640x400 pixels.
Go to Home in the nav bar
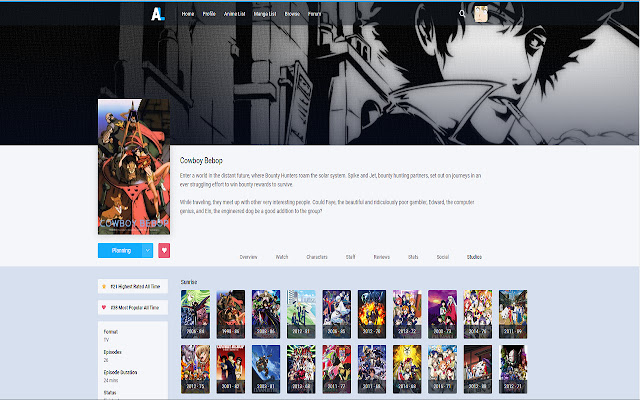pos(188,14)
